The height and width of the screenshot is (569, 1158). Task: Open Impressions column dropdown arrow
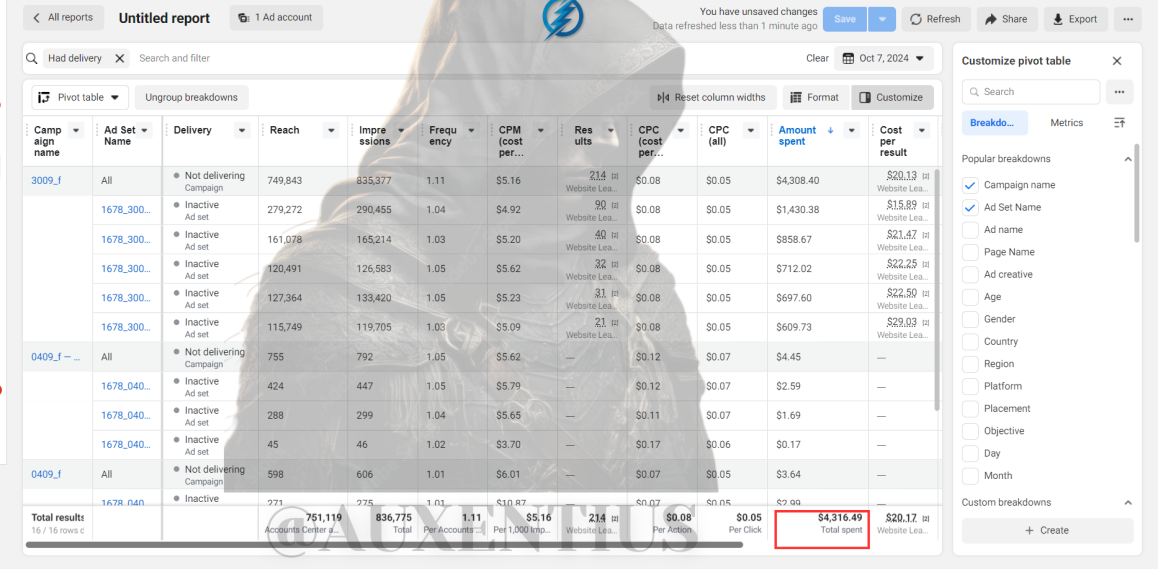coord(401,130)
